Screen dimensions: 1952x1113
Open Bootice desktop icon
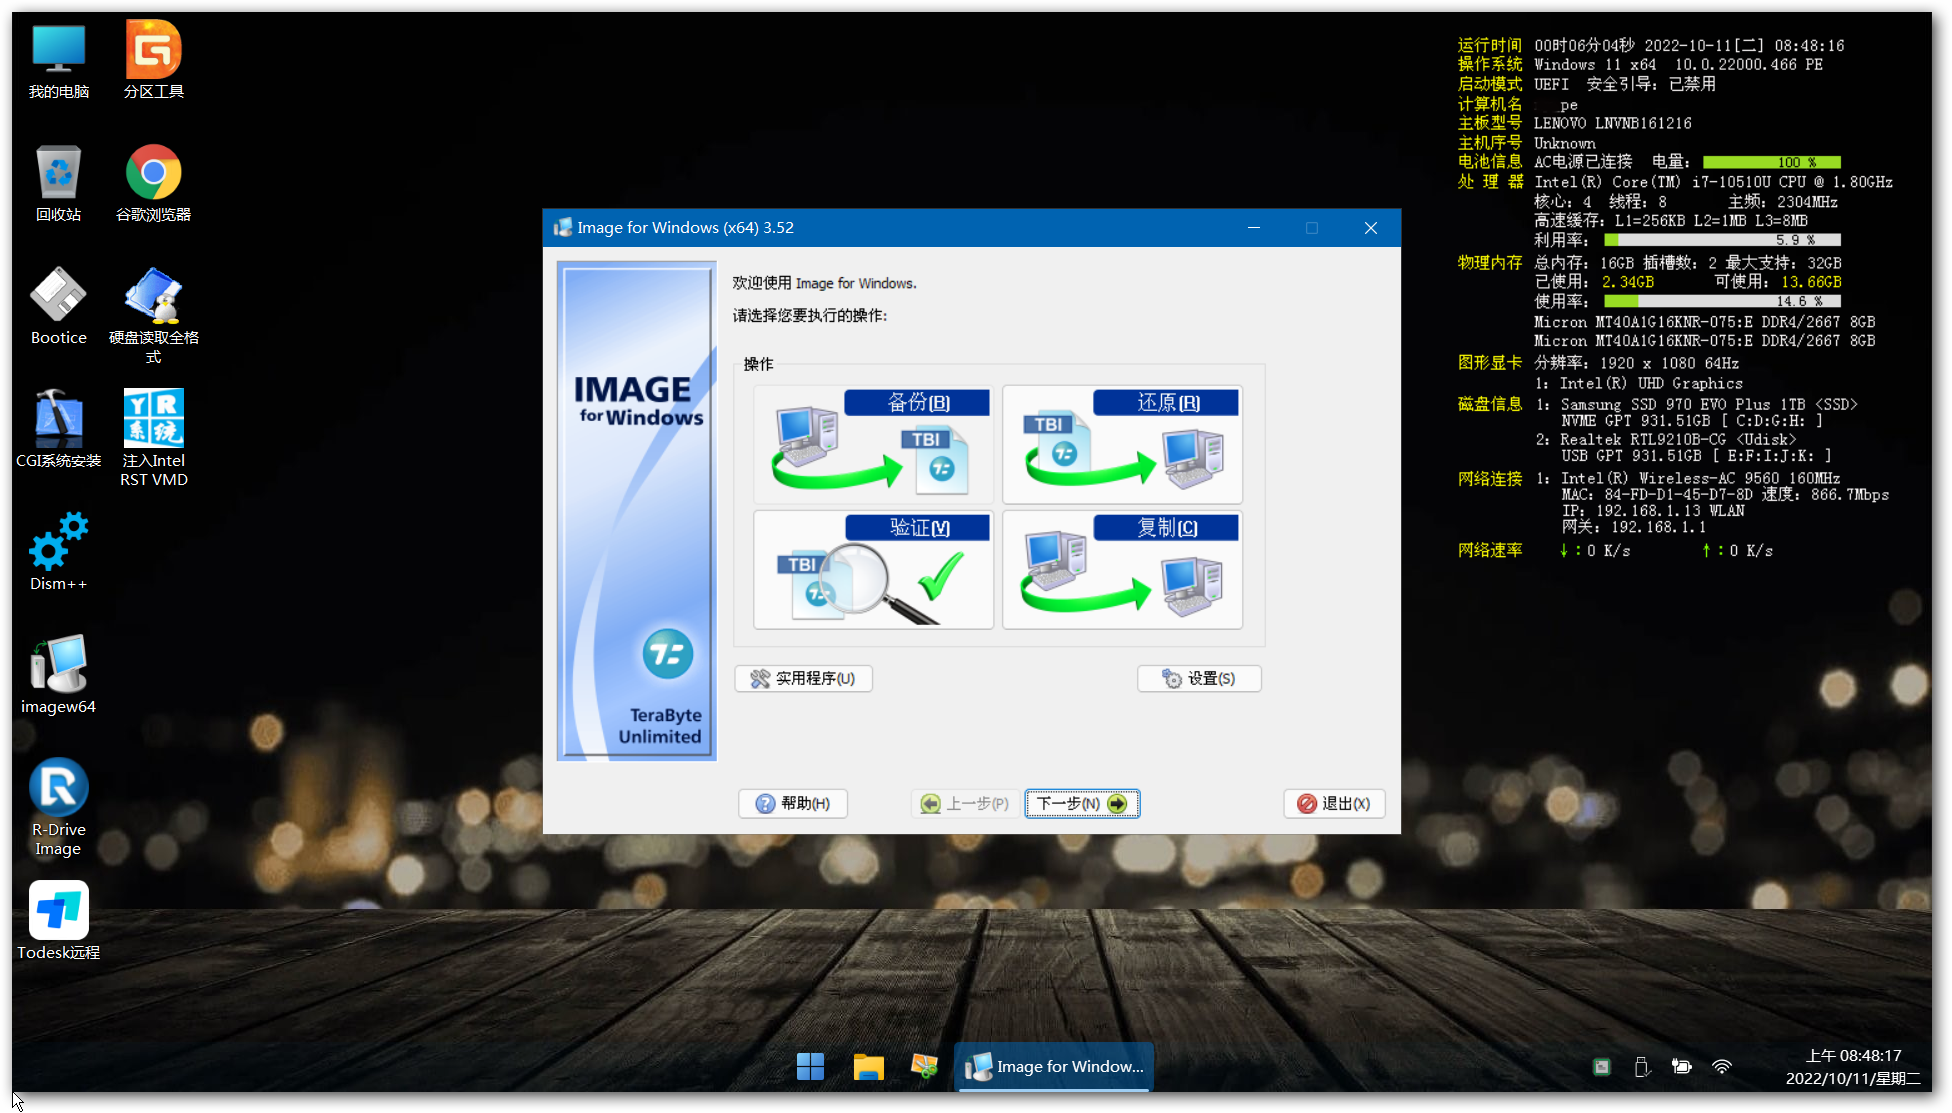[59, 307]
